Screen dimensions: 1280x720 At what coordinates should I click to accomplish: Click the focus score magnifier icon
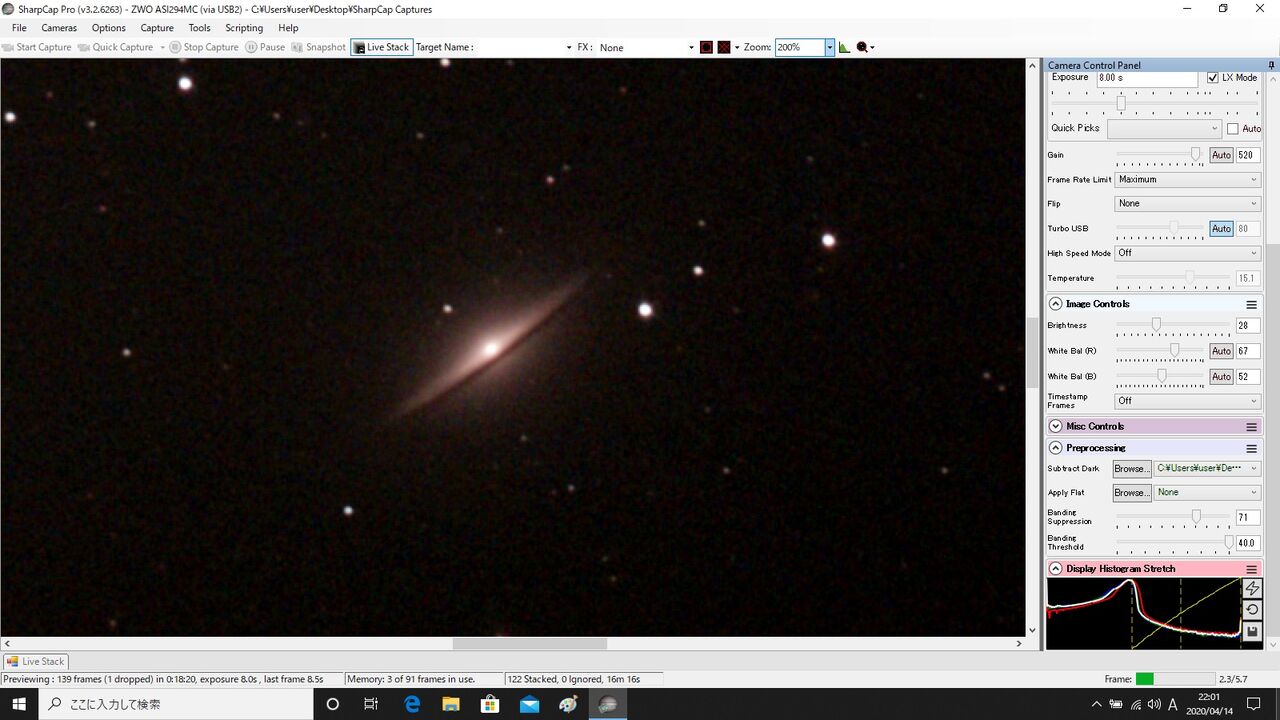tap(862, 47)
